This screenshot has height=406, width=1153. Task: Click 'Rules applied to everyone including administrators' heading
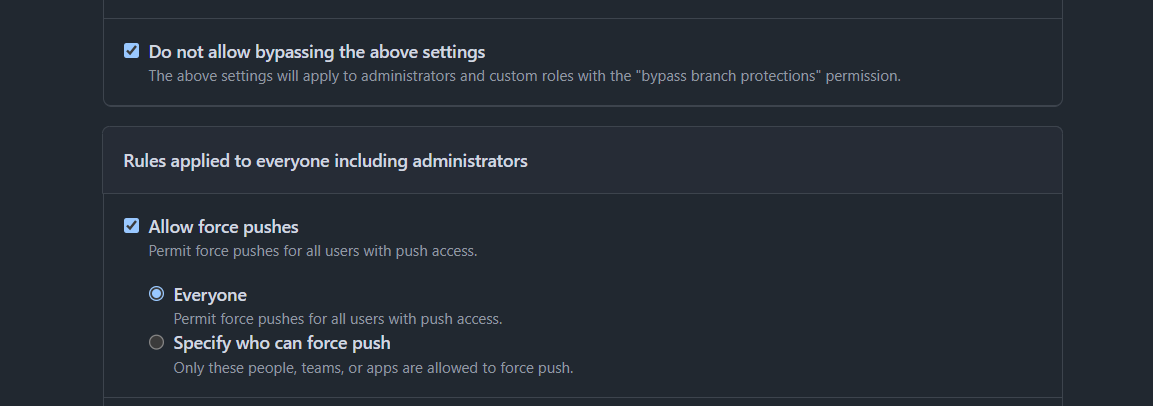pos(325,160)
